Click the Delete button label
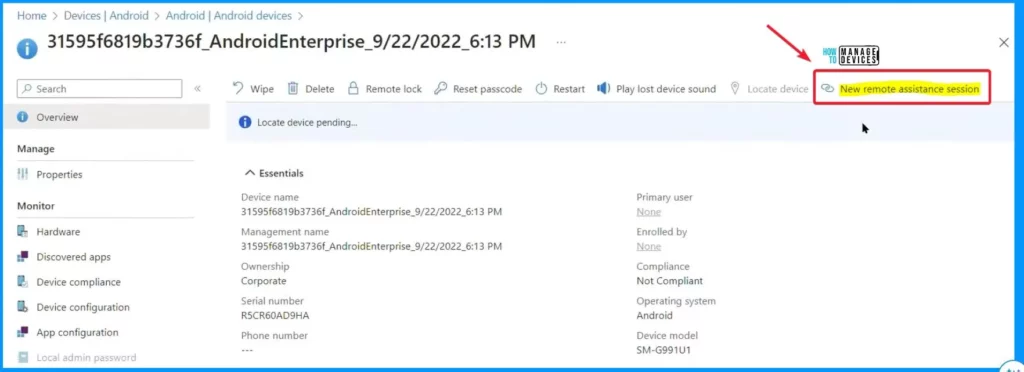This screenshot has width=1024, height=372. [x=319, y=89]
